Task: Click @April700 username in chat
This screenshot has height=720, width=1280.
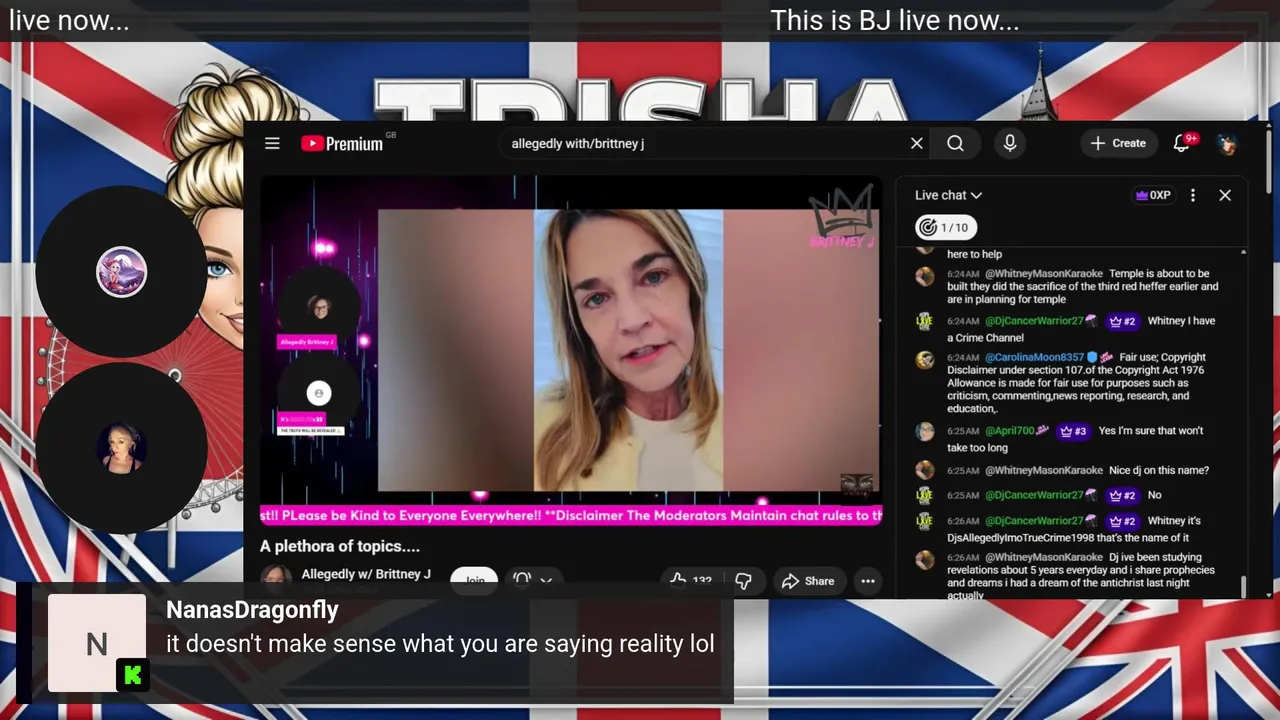Action: click(1010, 431)
